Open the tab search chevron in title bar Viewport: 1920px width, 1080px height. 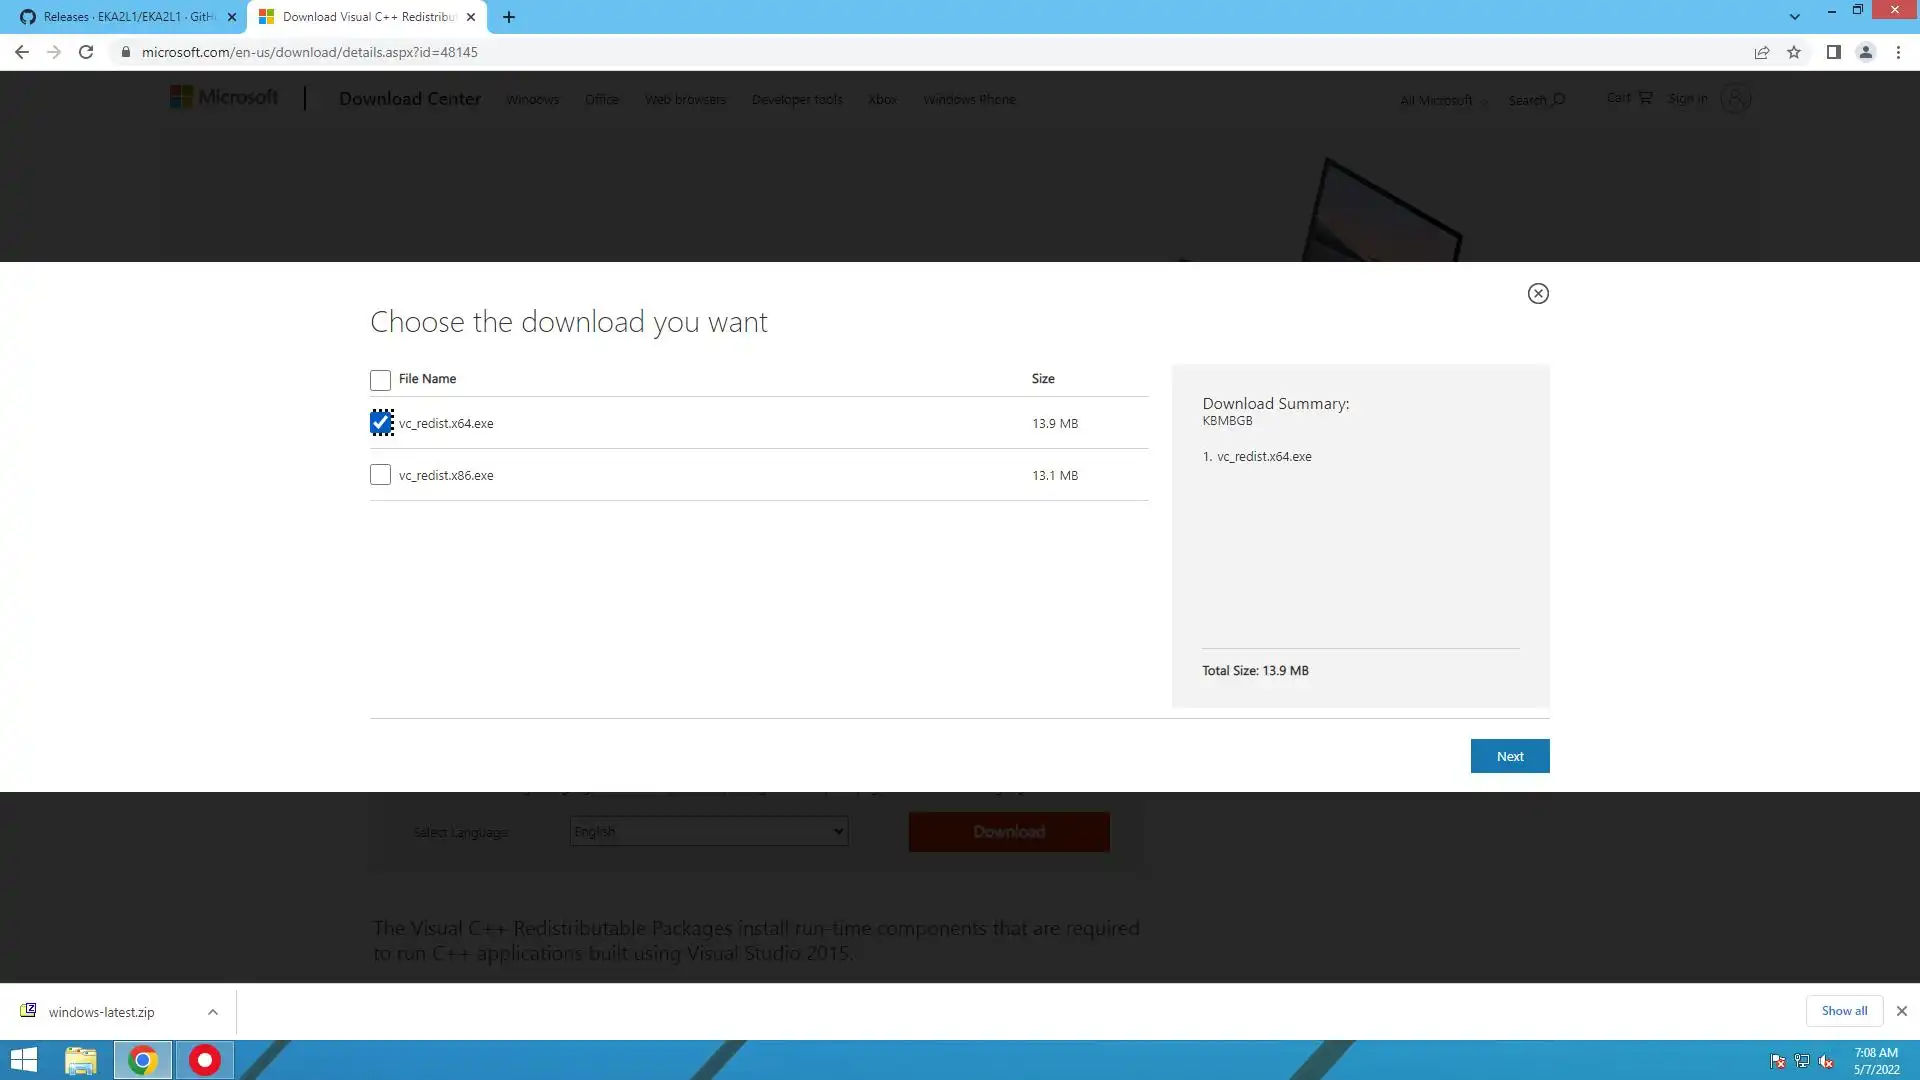tap(1795, 17)
